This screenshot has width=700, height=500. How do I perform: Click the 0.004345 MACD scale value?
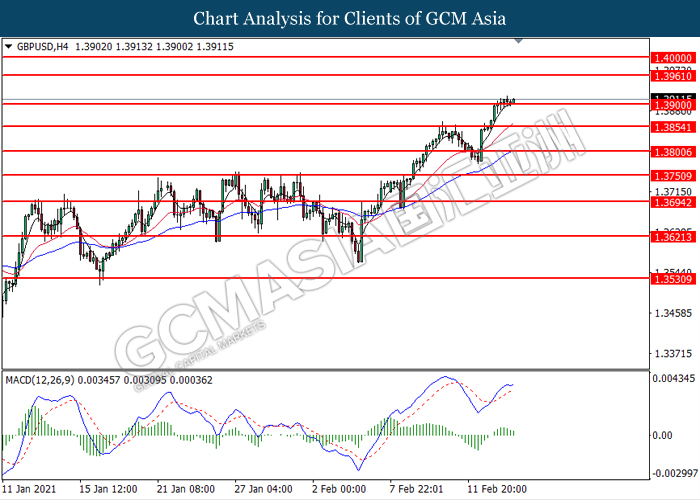click(674, 379)
